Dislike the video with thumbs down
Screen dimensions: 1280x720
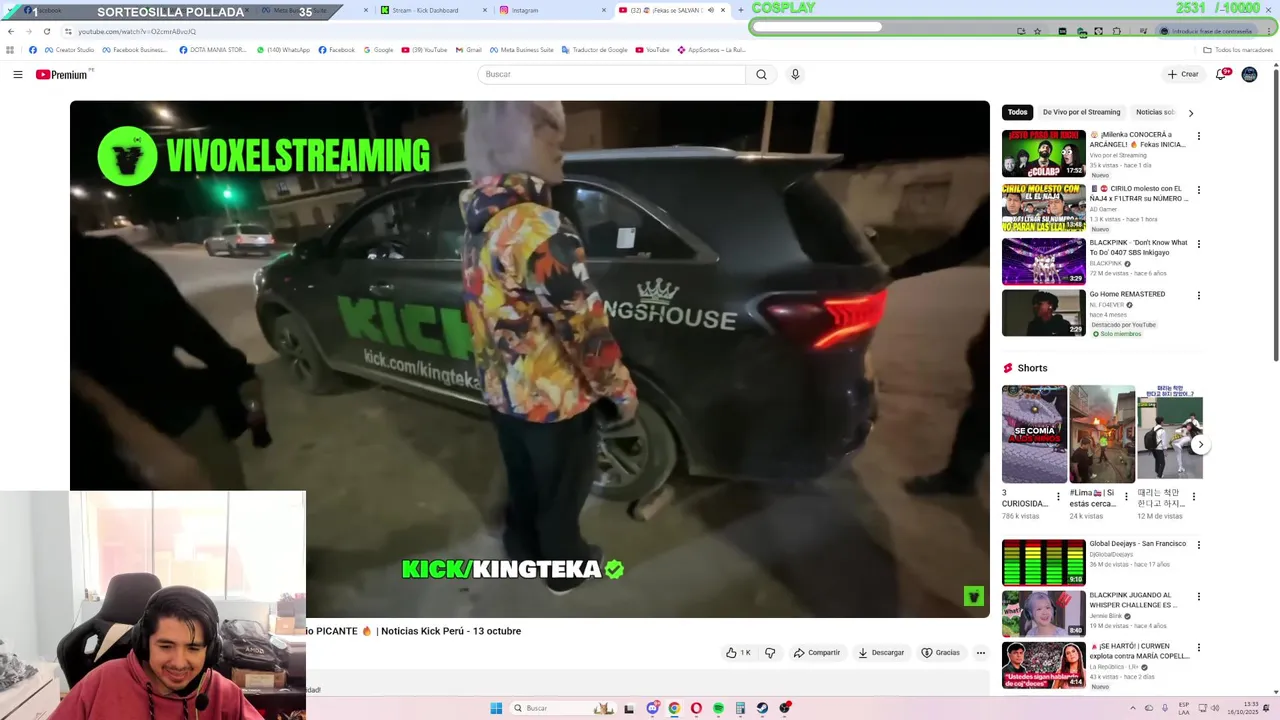(770, 653)
